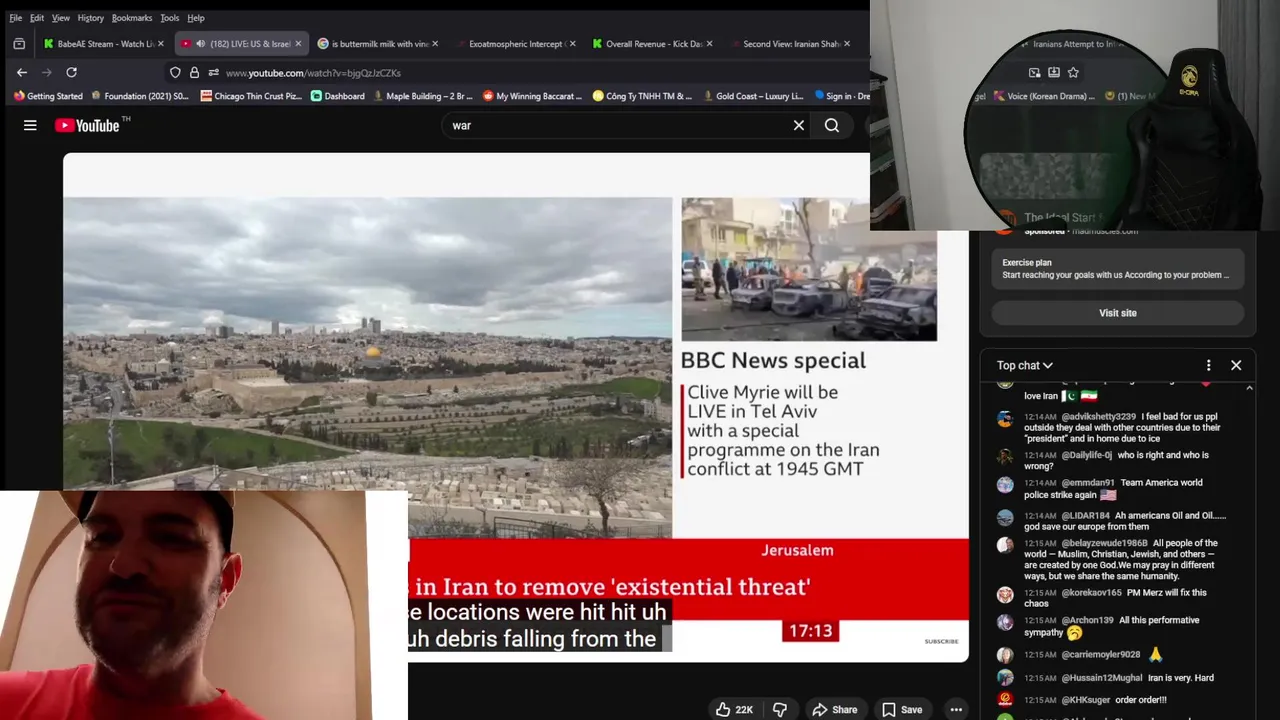Open the Help menu
1280x720 pixels.
pos(196,18)
